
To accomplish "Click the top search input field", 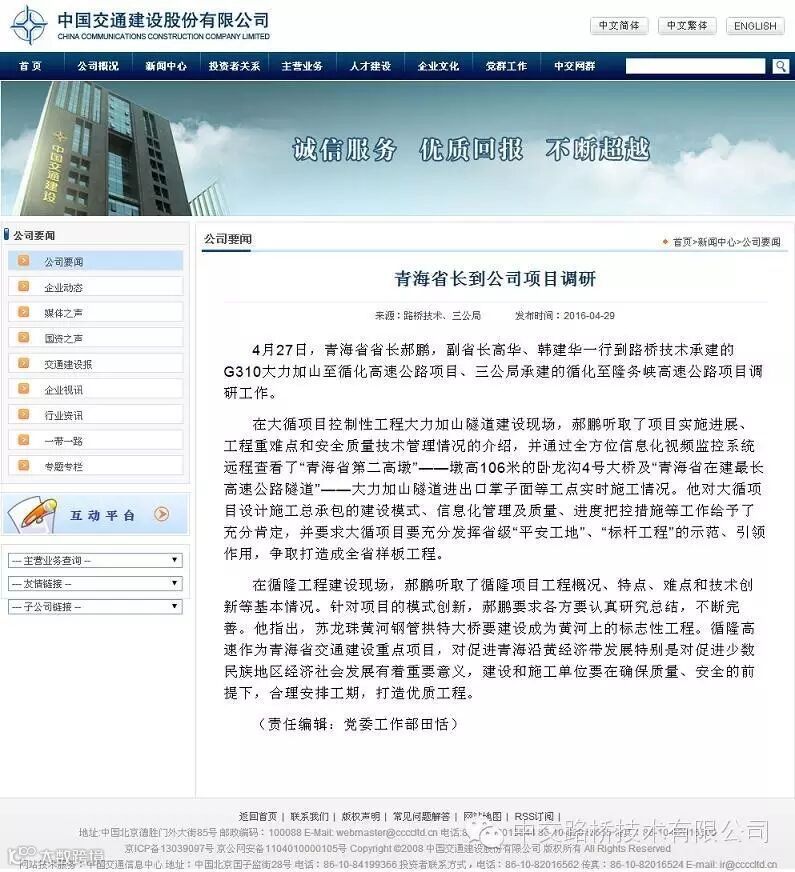I will [695, 66].
